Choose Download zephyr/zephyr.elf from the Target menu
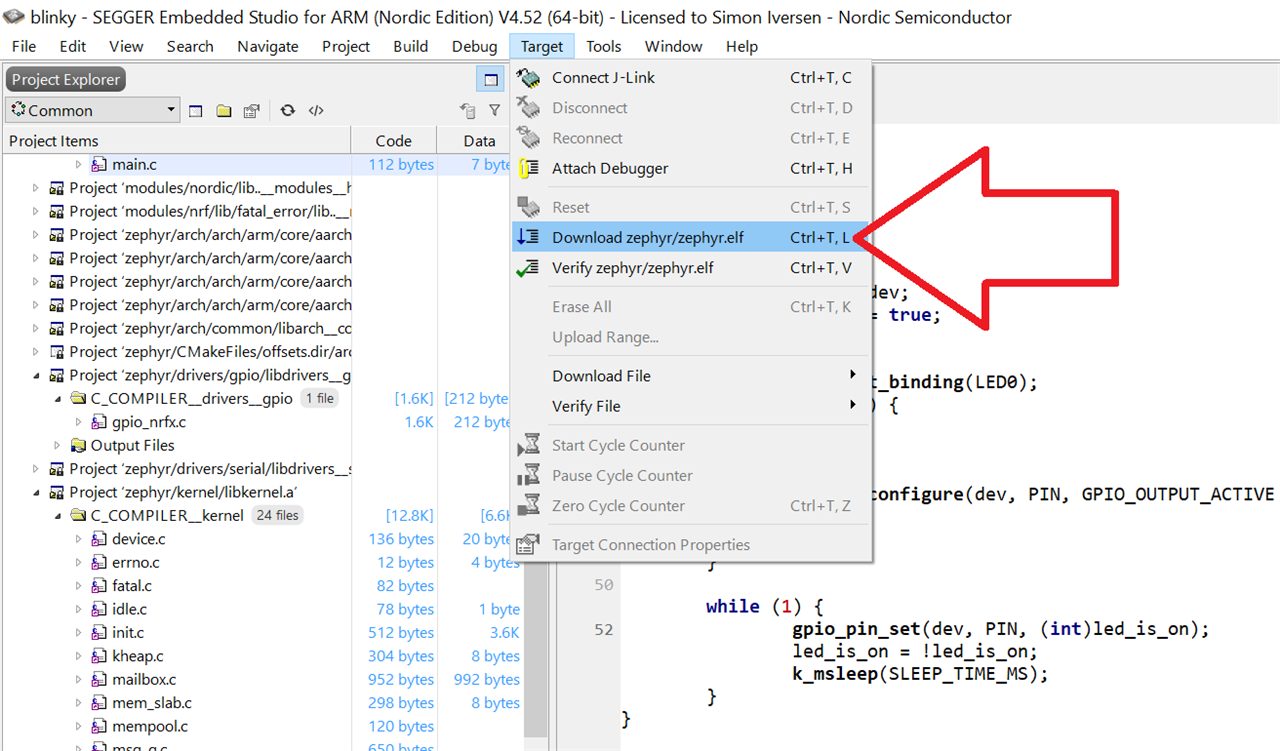Screen dimensions: 1280x751 691,237
